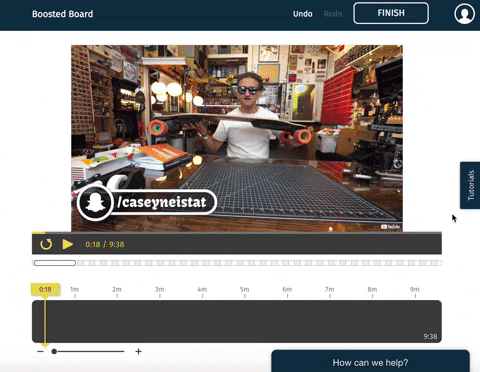Image resolution: width=480 pixels, height=372 pixels.
Task: Click the 0:18 / 9:38 time readout
Action: point(105,244)
